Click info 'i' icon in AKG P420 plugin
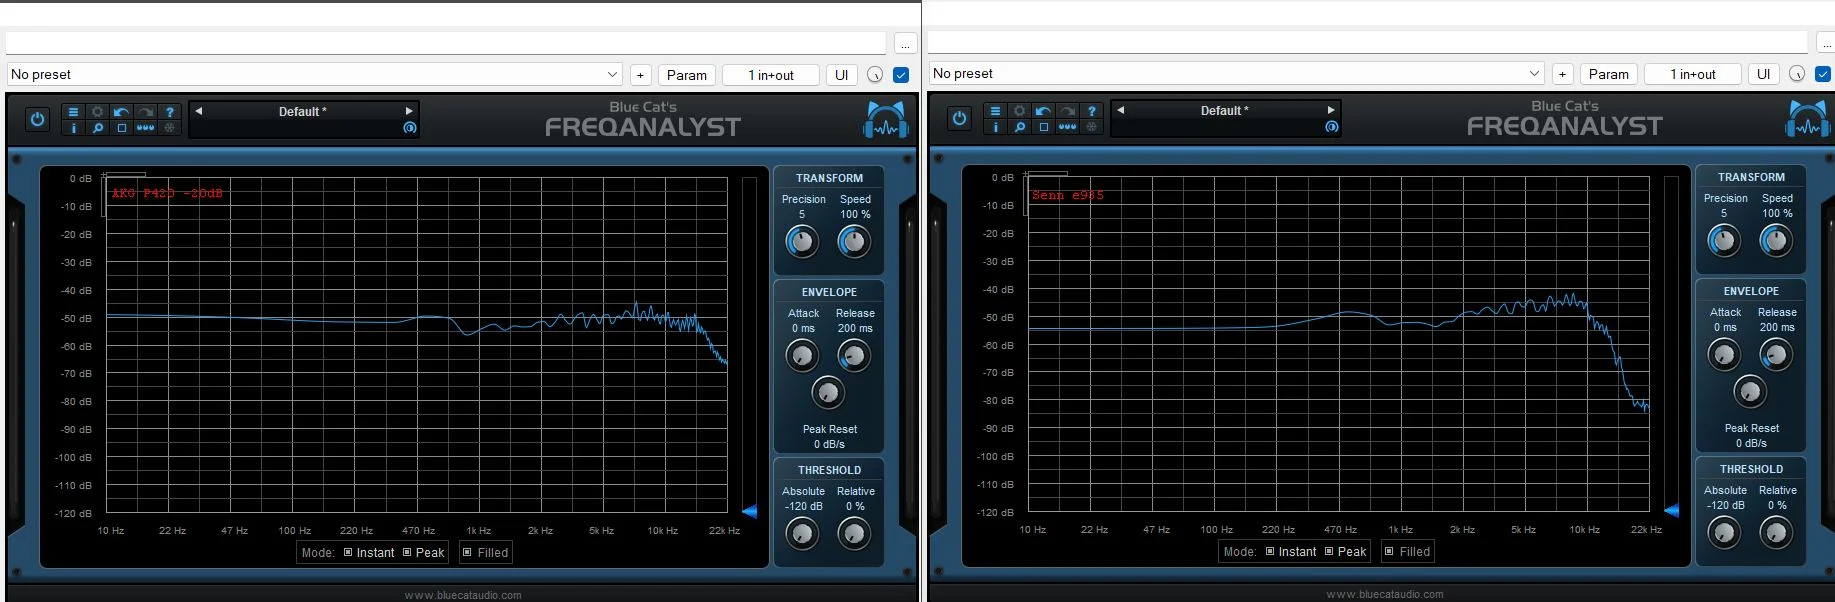Image resolution: width=1835 pixels, height=602 pixels. point(73,128)
